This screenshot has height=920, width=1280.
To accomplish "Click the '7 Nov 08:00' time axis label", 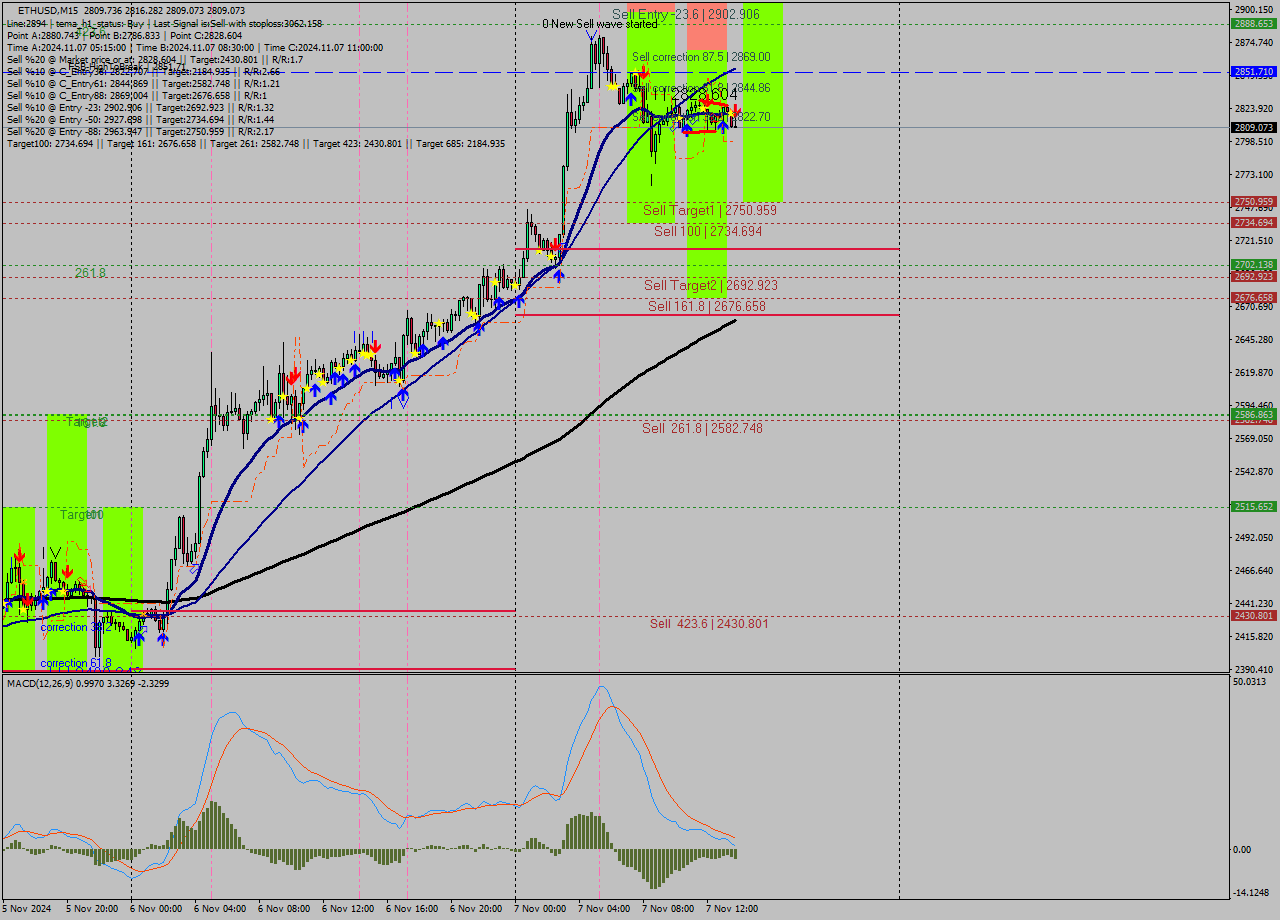I will point(668,909).
